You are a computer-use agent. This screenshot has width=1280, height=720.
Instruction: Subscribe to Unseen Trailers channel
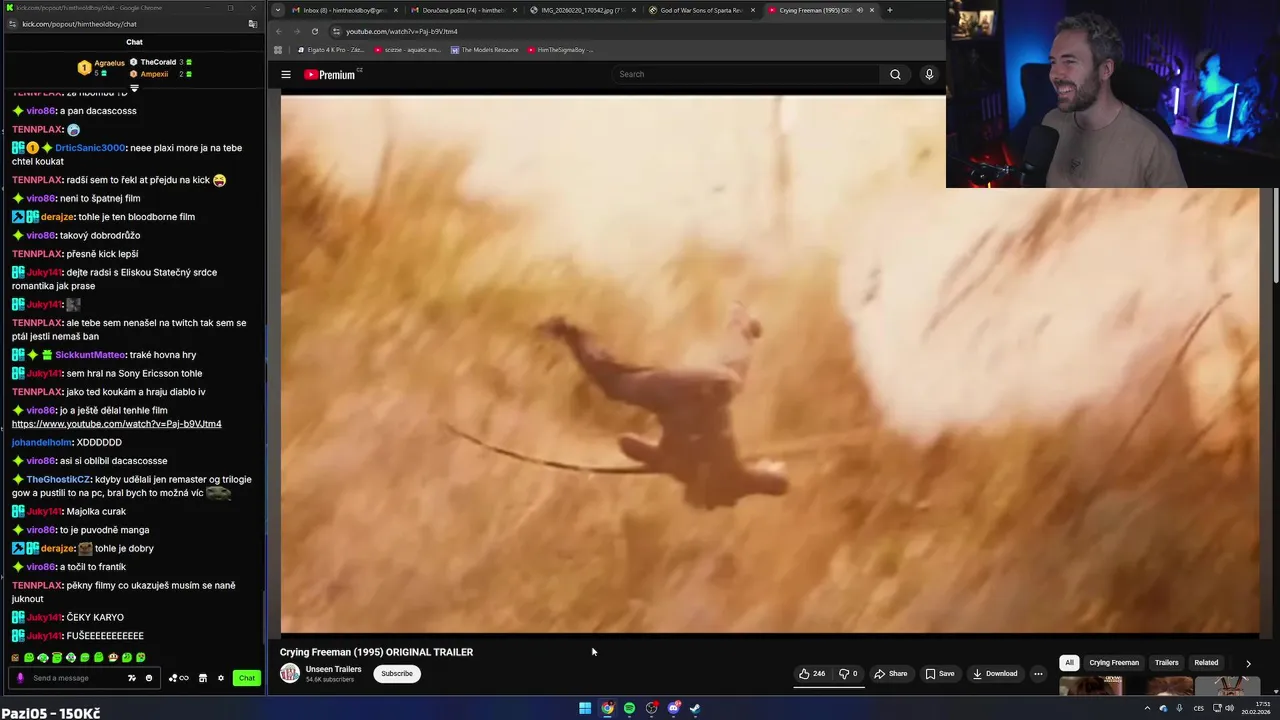(x=396, y=673)
